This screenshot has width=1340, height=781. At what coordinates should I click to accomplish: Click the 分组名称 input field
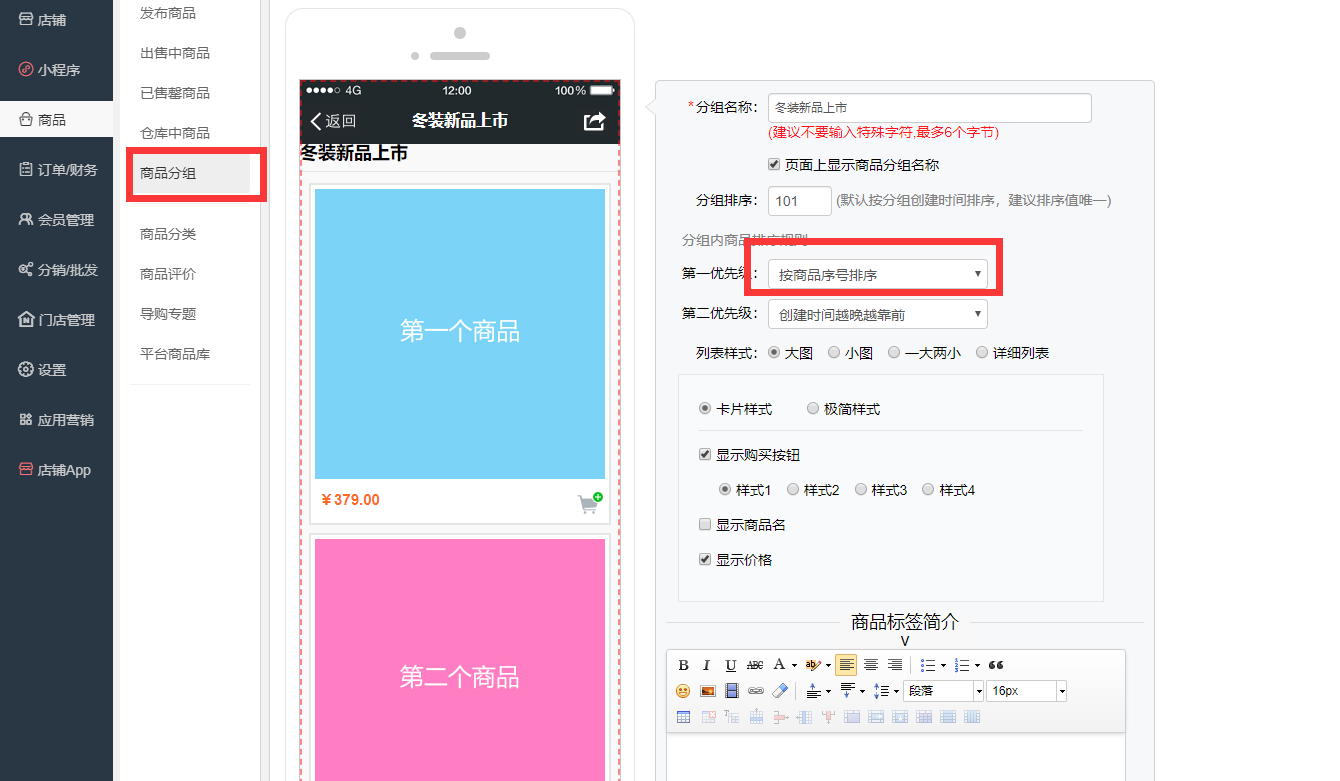pos(929,107)
